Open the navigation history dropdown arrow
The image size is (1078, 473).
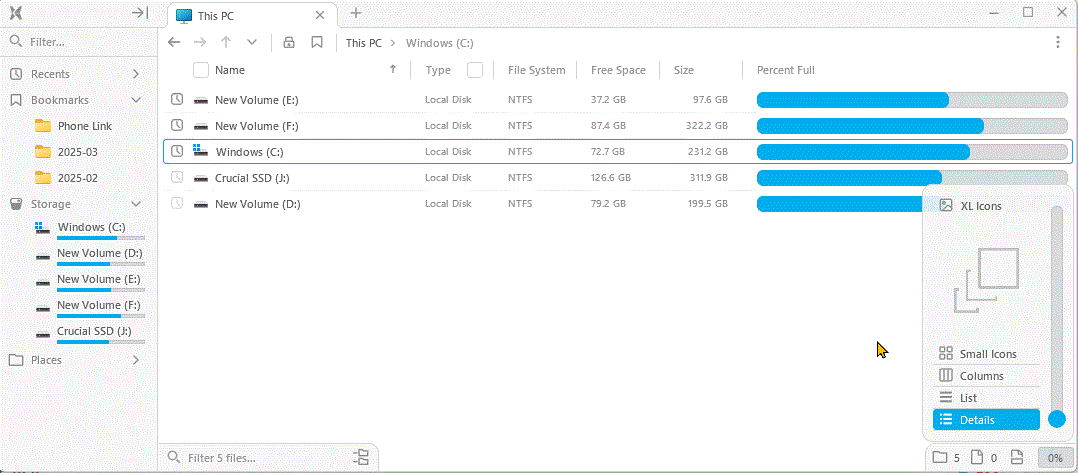[x=252, y=43]
